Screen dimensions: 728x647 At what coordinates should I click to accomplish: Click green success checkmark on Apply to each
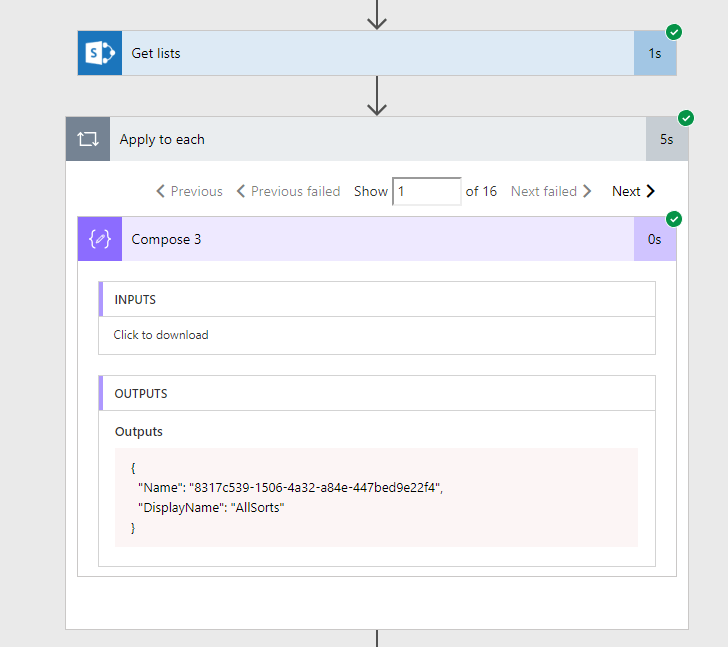click(x=686, y=118)
